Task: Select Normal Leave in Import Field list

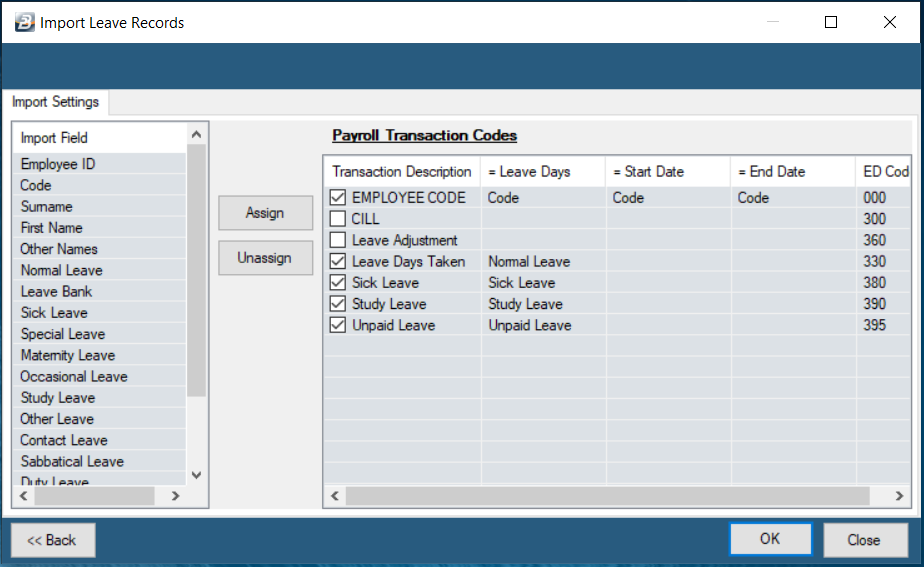Action: point(100,270)
